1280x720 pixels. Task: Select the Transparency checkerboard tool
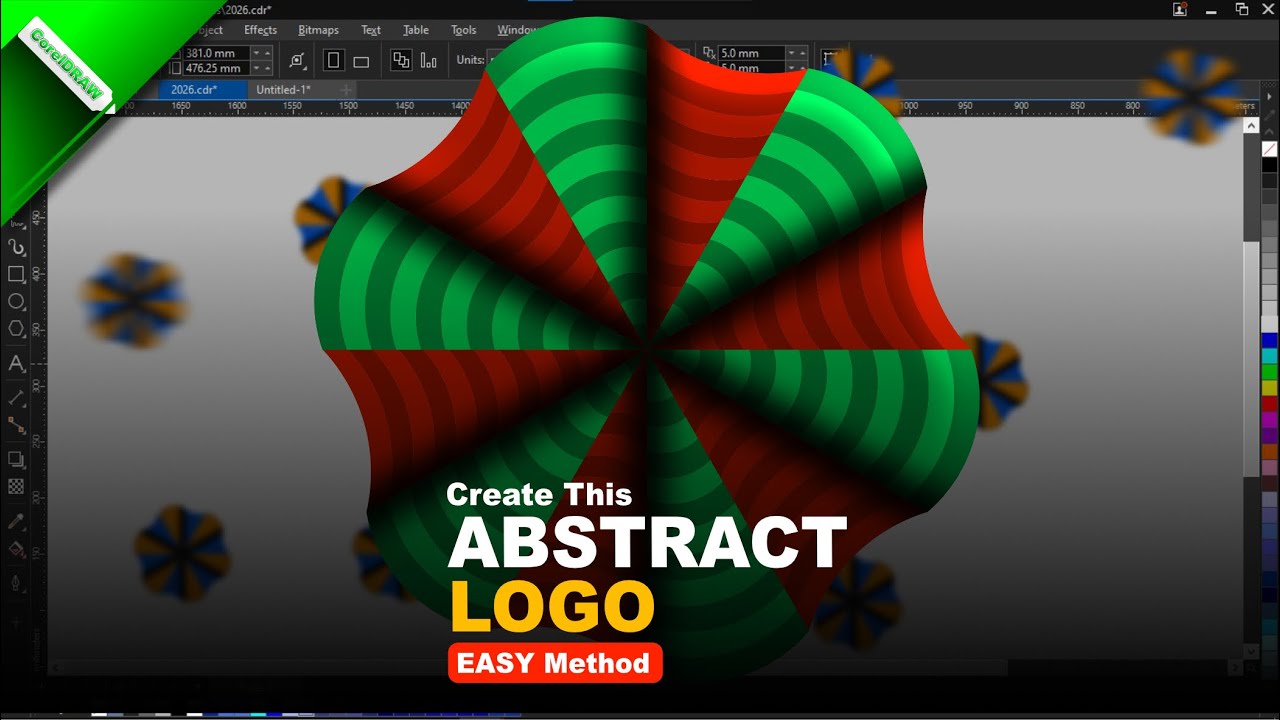(x=16, y=486)
